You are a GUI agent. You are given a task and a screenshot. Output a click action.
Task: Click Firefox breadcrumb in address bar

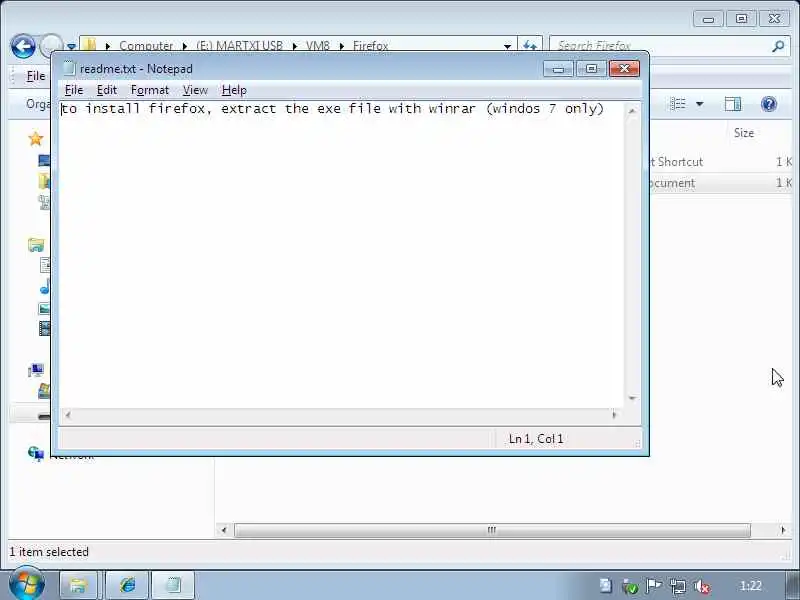tap(370, 46)
